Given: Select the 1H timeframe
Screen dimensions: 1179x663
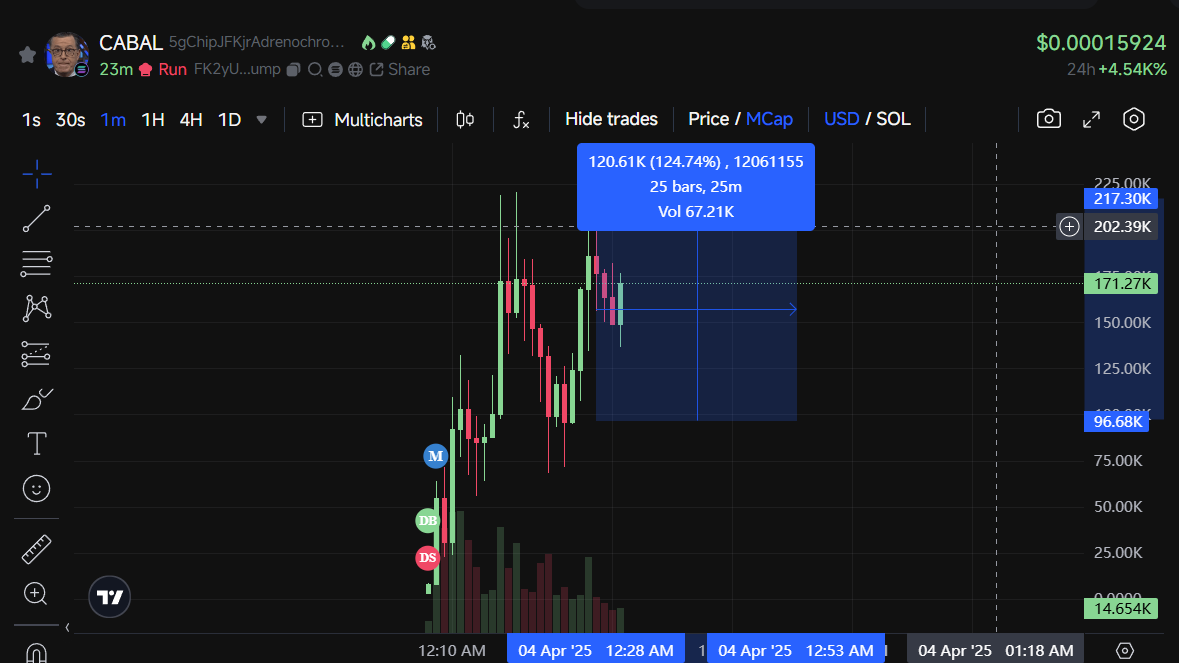Looking at the screenshot, I should pos(153,120).
